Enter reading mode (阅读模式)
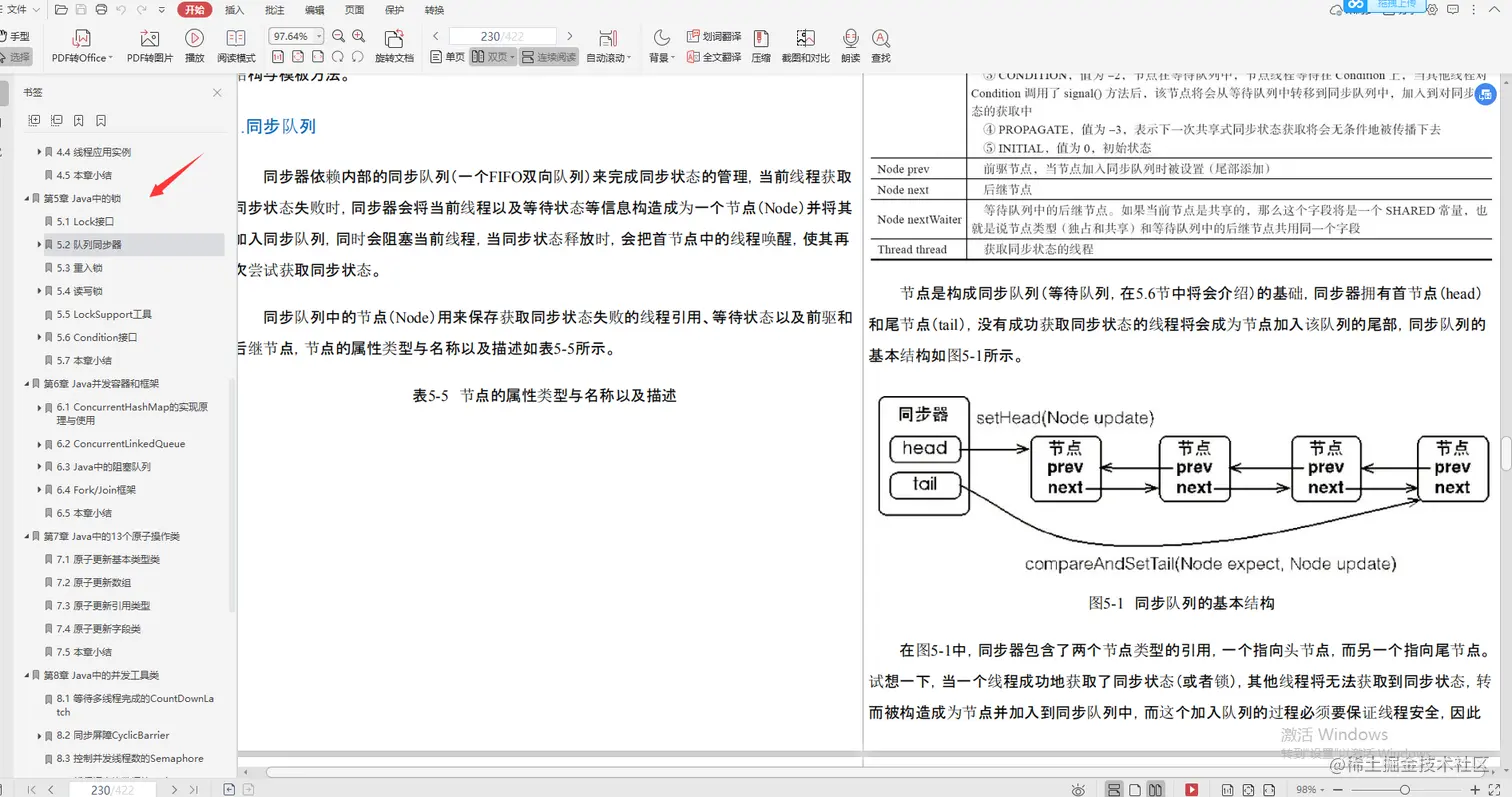This screenshot has height=797, width=1512. [x=237, y=46]
